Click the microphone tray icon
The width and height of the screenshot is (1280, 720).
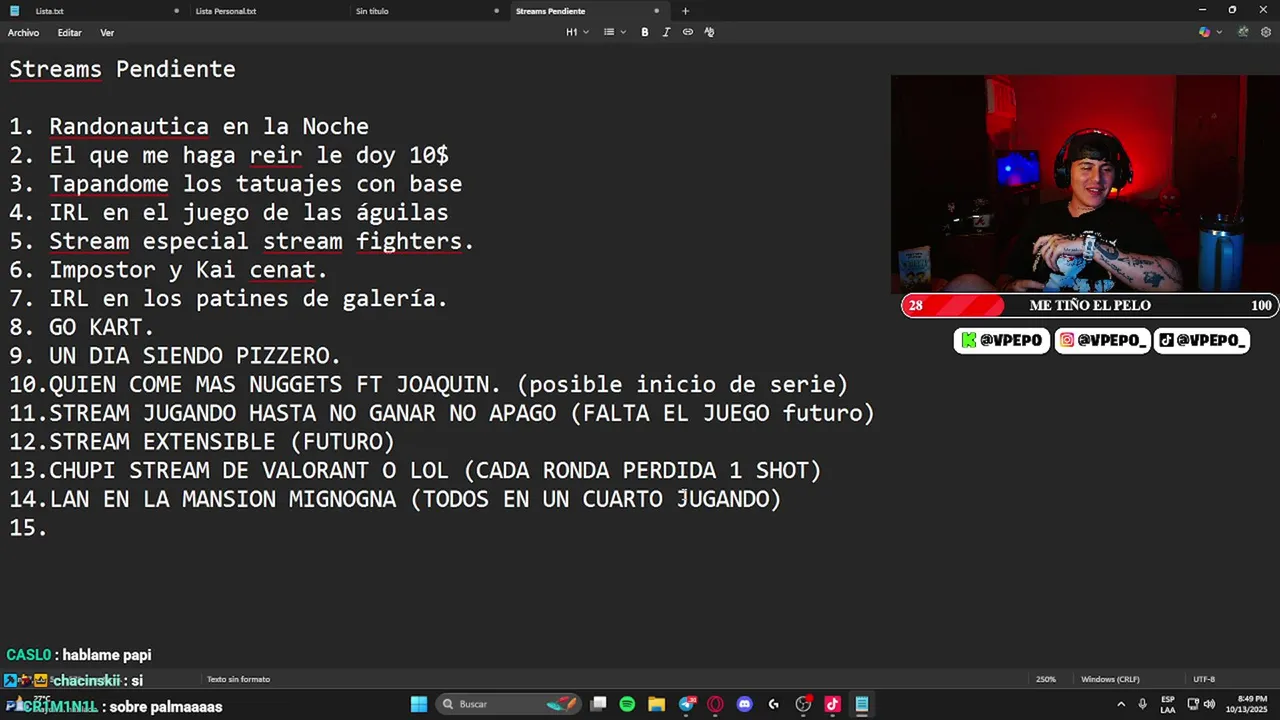(1143, 704)
